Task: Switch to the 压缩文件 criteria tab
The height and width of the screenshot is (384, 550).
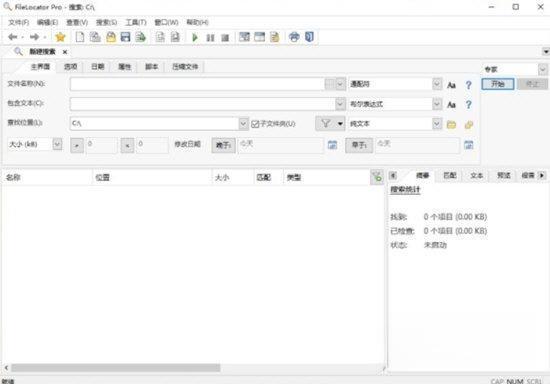Action: pos(185,67)
